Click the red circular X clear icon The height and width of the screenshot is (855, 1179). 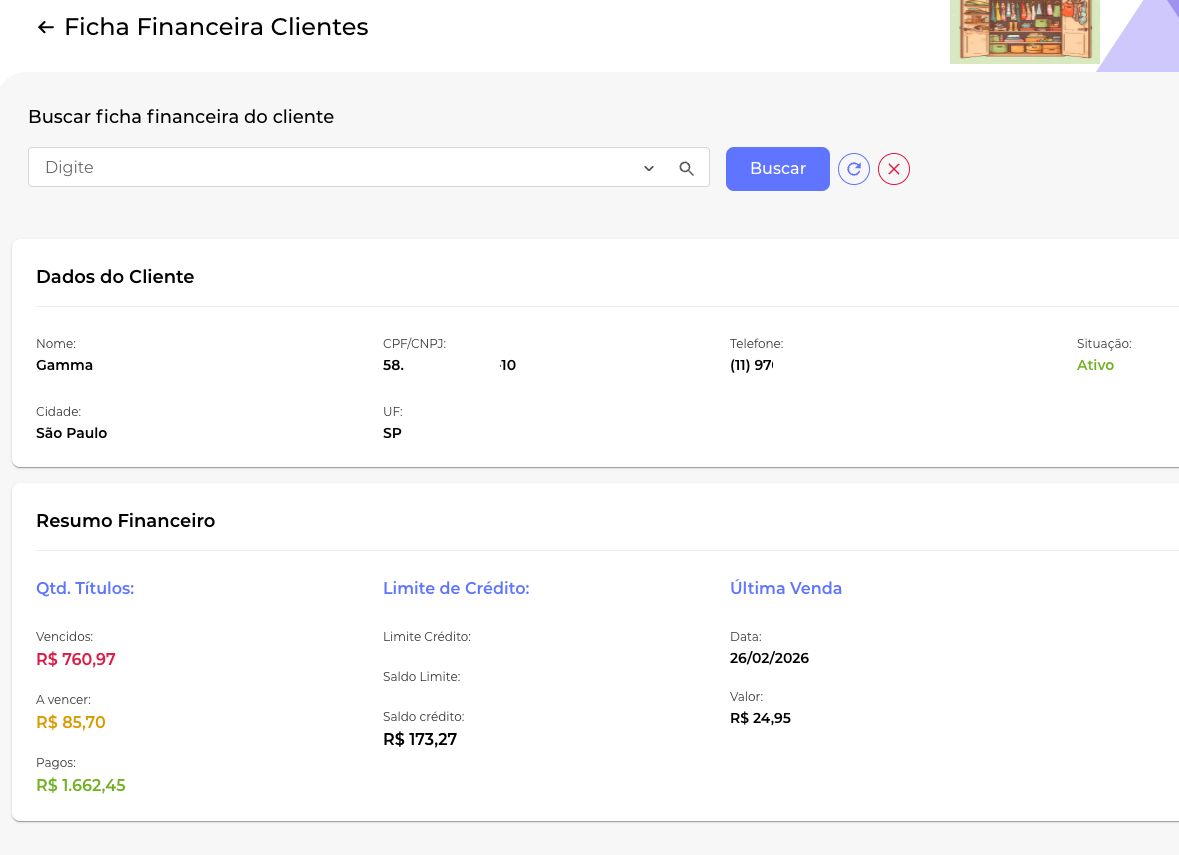894,169
